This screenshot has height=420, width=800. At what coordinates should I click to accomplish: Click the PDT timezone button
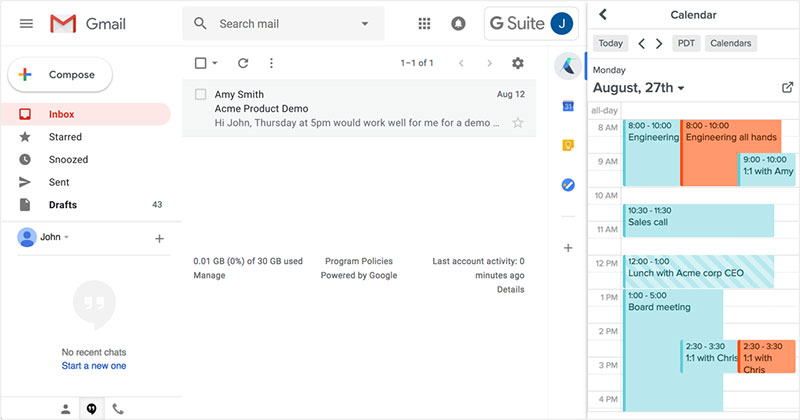(686, 43)
